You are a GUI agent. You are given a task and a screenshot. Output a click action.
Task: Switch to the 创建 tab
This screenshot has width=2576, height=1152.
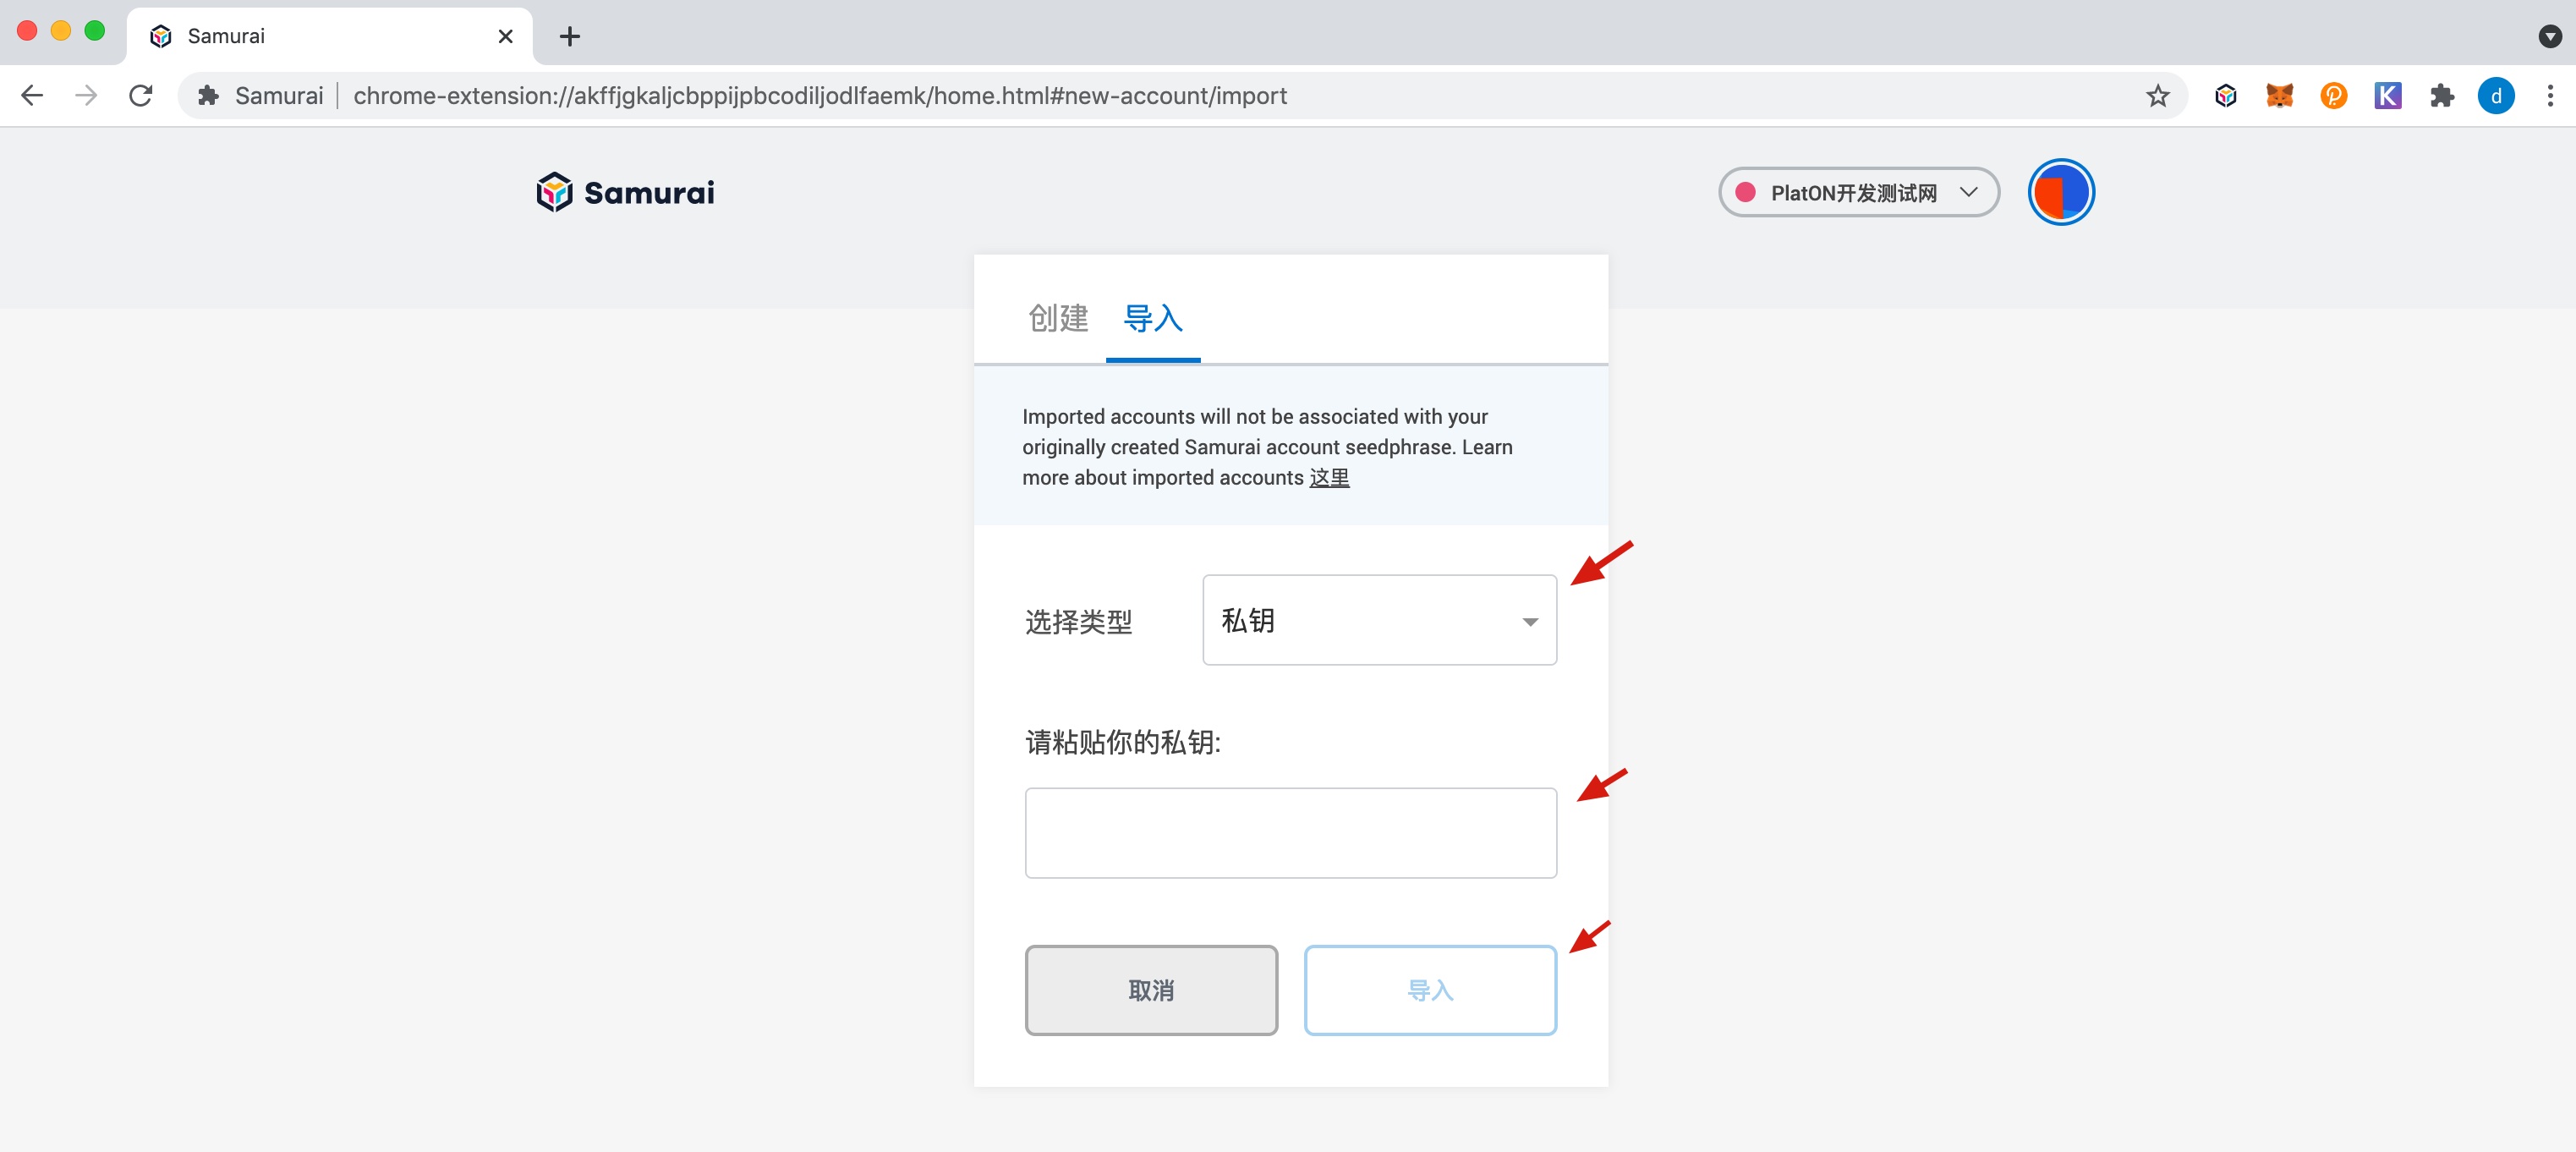click(1058, 318)
